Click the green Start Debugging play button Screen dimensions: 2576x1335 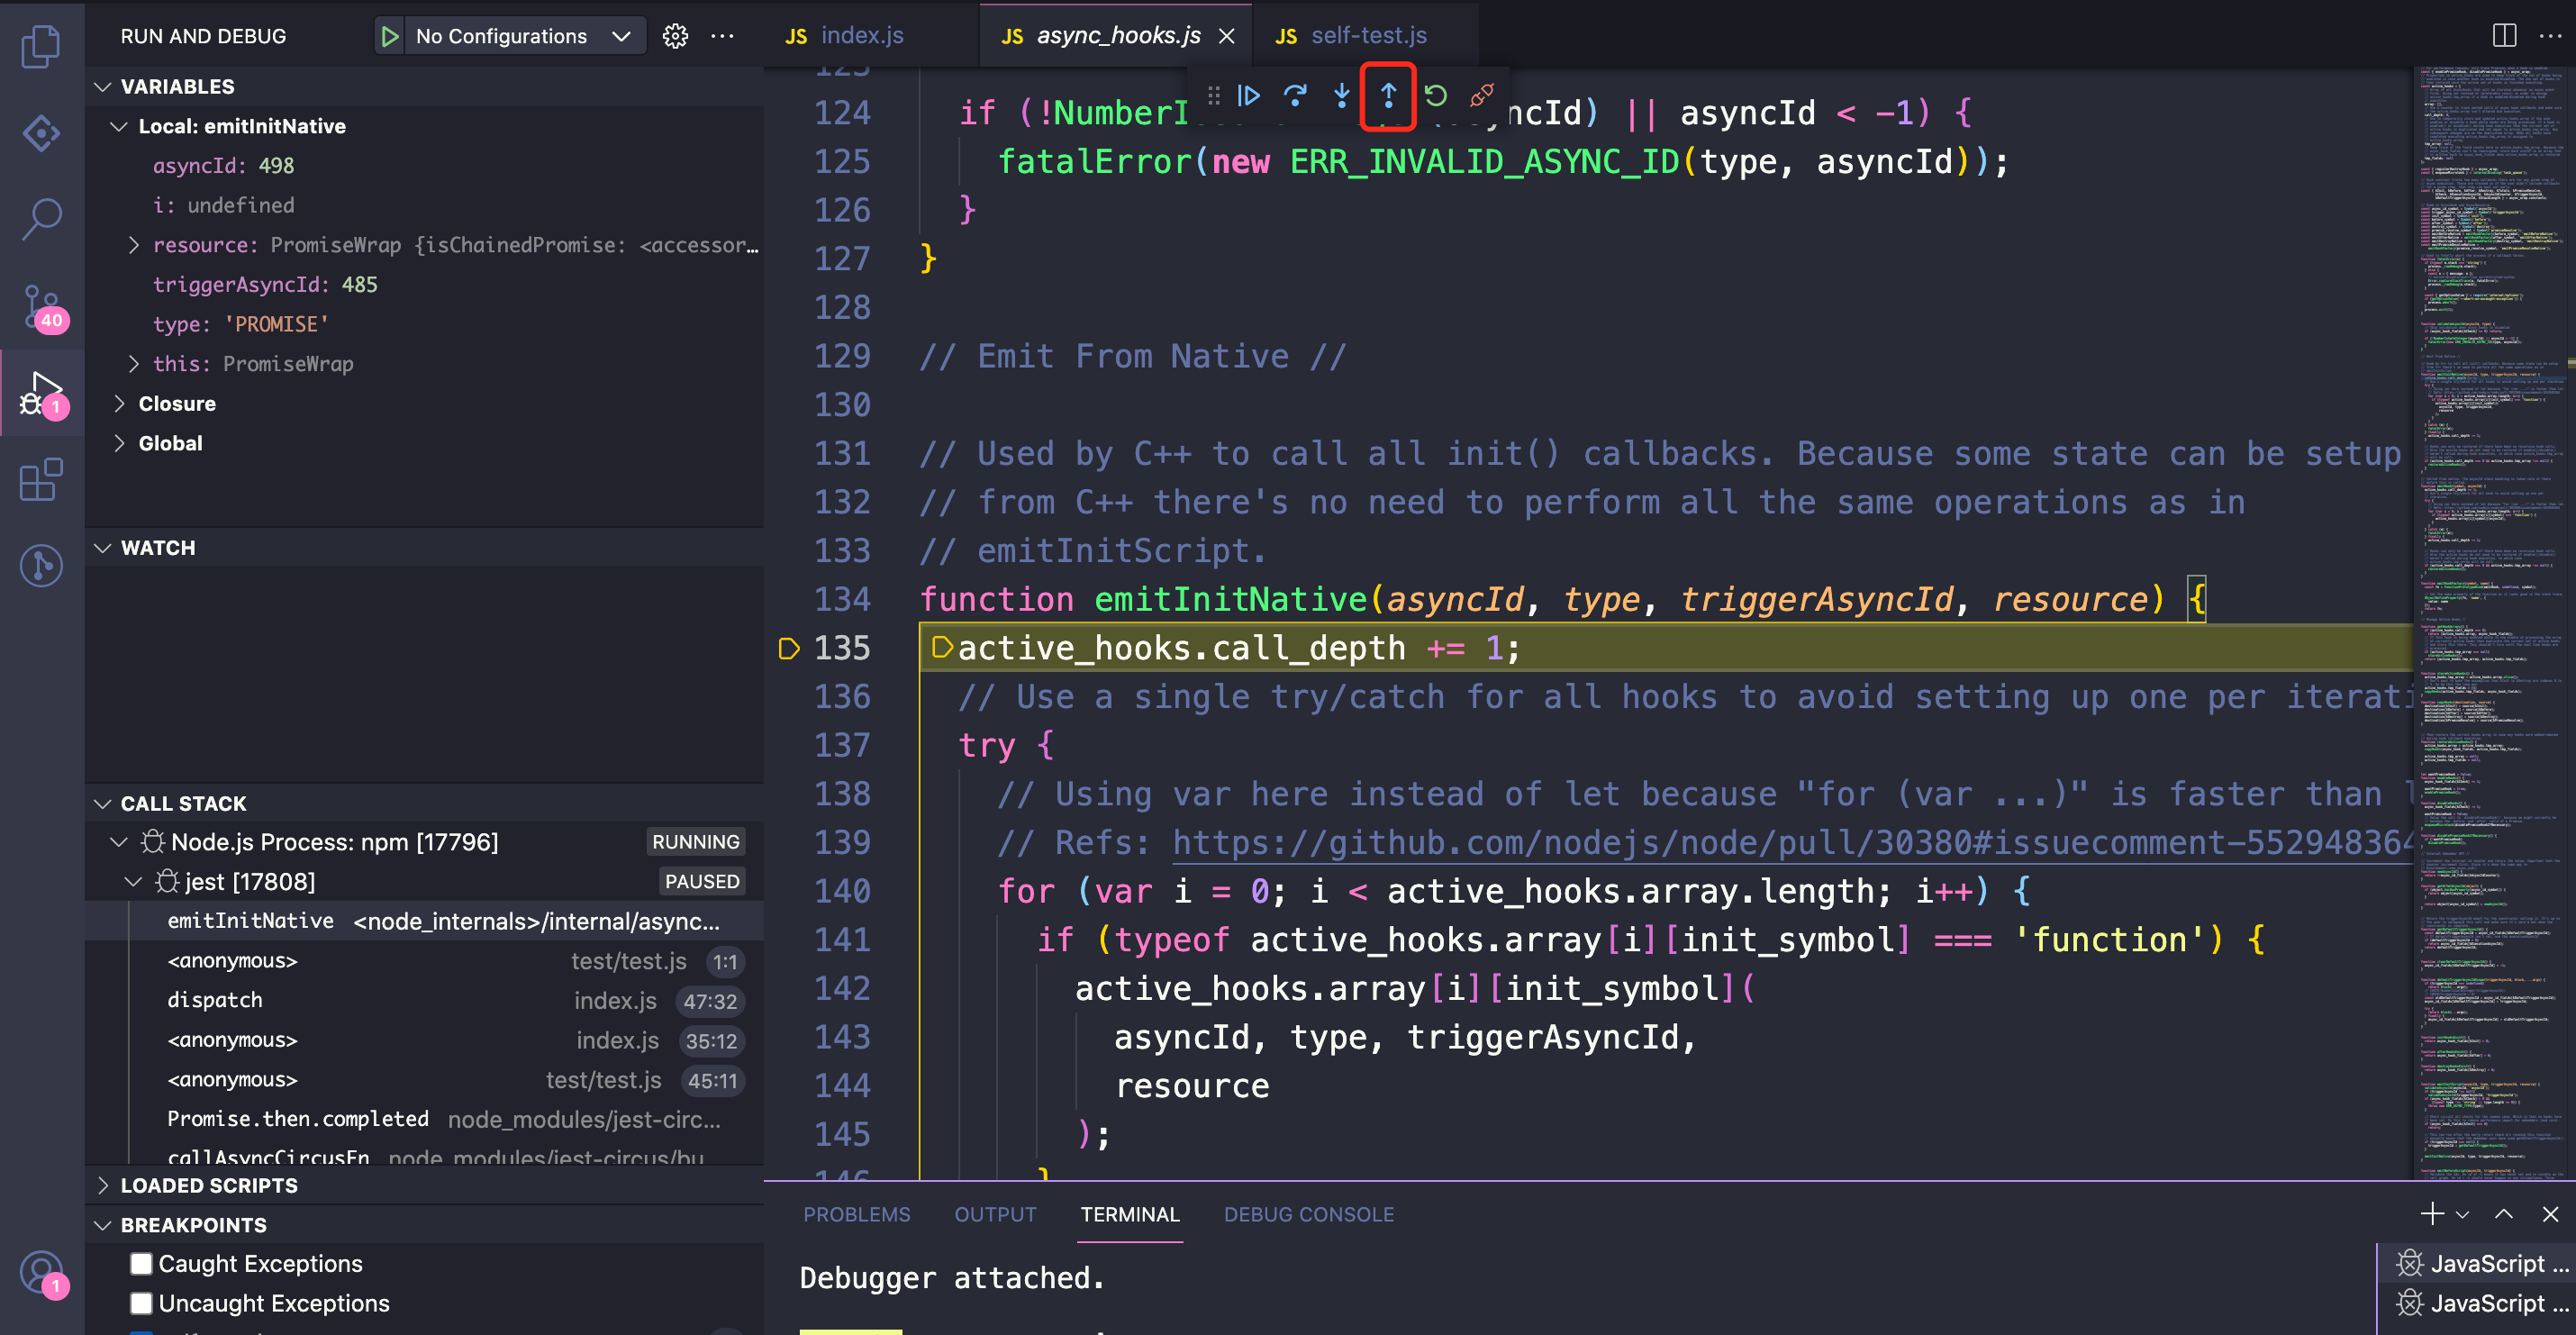(389, 36)
